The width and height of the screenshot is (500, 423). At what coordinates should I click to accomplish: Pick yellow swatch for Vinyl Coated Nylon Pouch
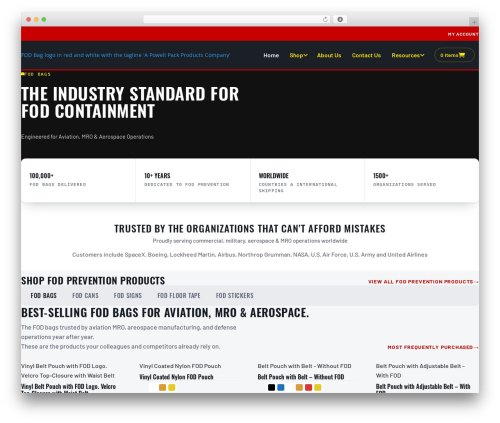(x=172, y=387)
